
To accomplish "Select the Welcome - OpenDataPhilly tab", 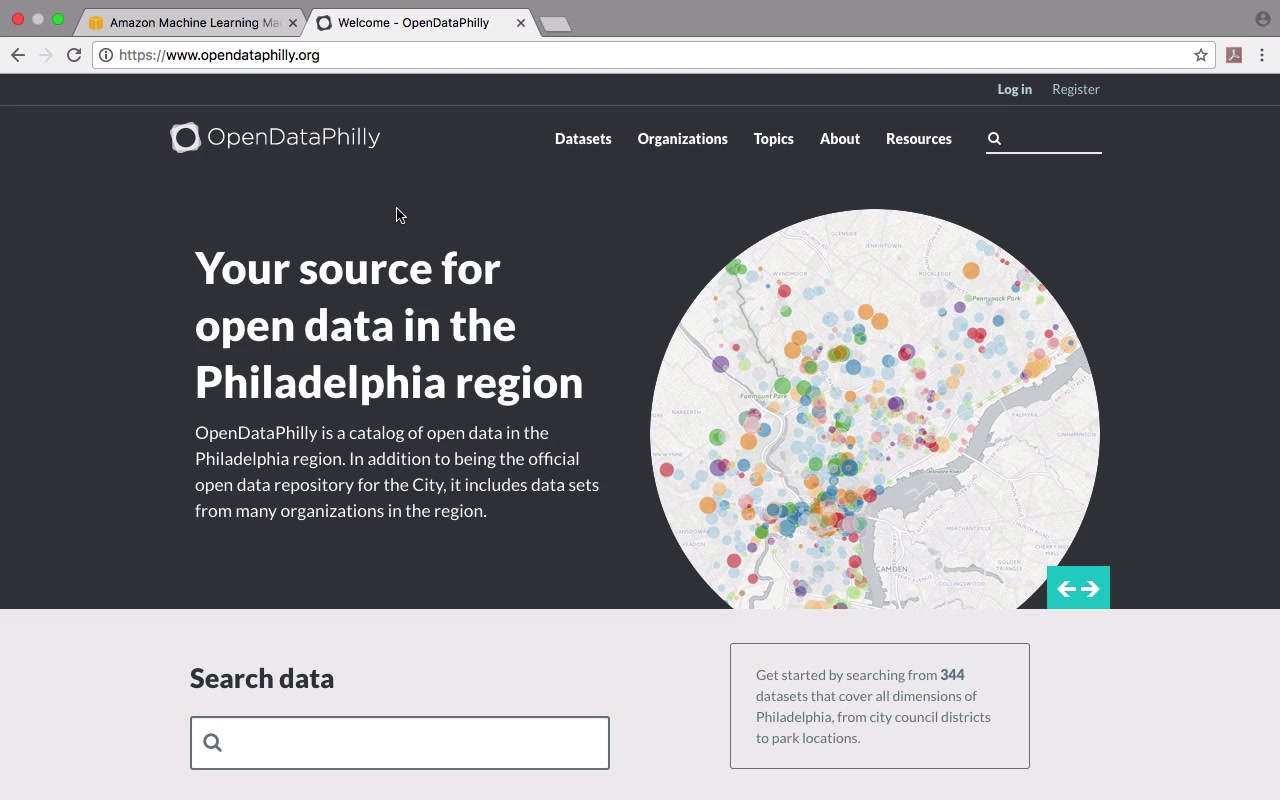I will tap(418, 22).
